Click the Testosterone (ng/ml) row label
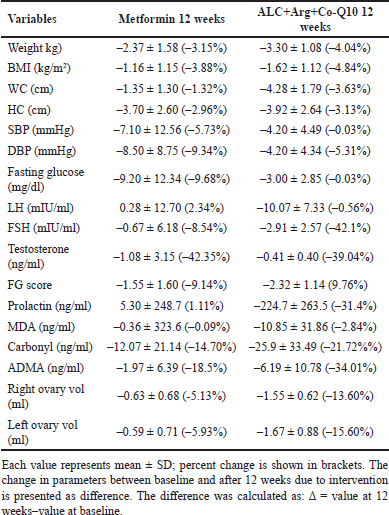Screen dimensions: 389x515 [38, 257]
